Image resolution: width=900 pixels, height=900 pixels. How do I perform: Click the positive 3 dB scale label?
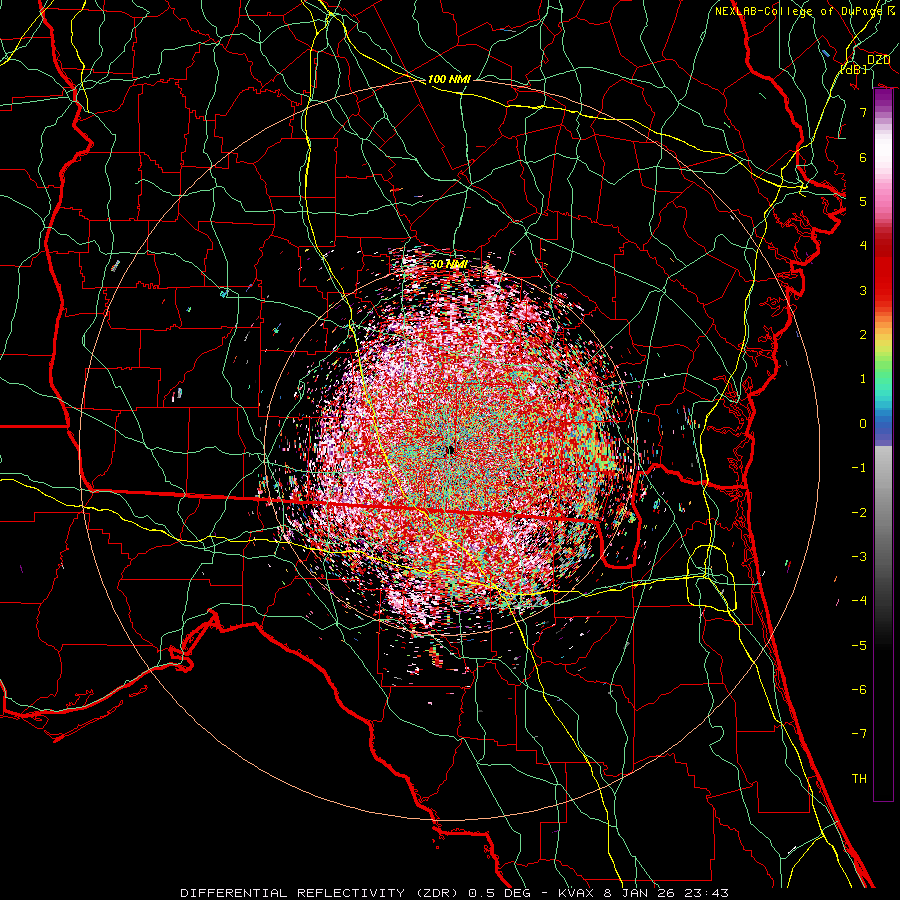[863, 290]
